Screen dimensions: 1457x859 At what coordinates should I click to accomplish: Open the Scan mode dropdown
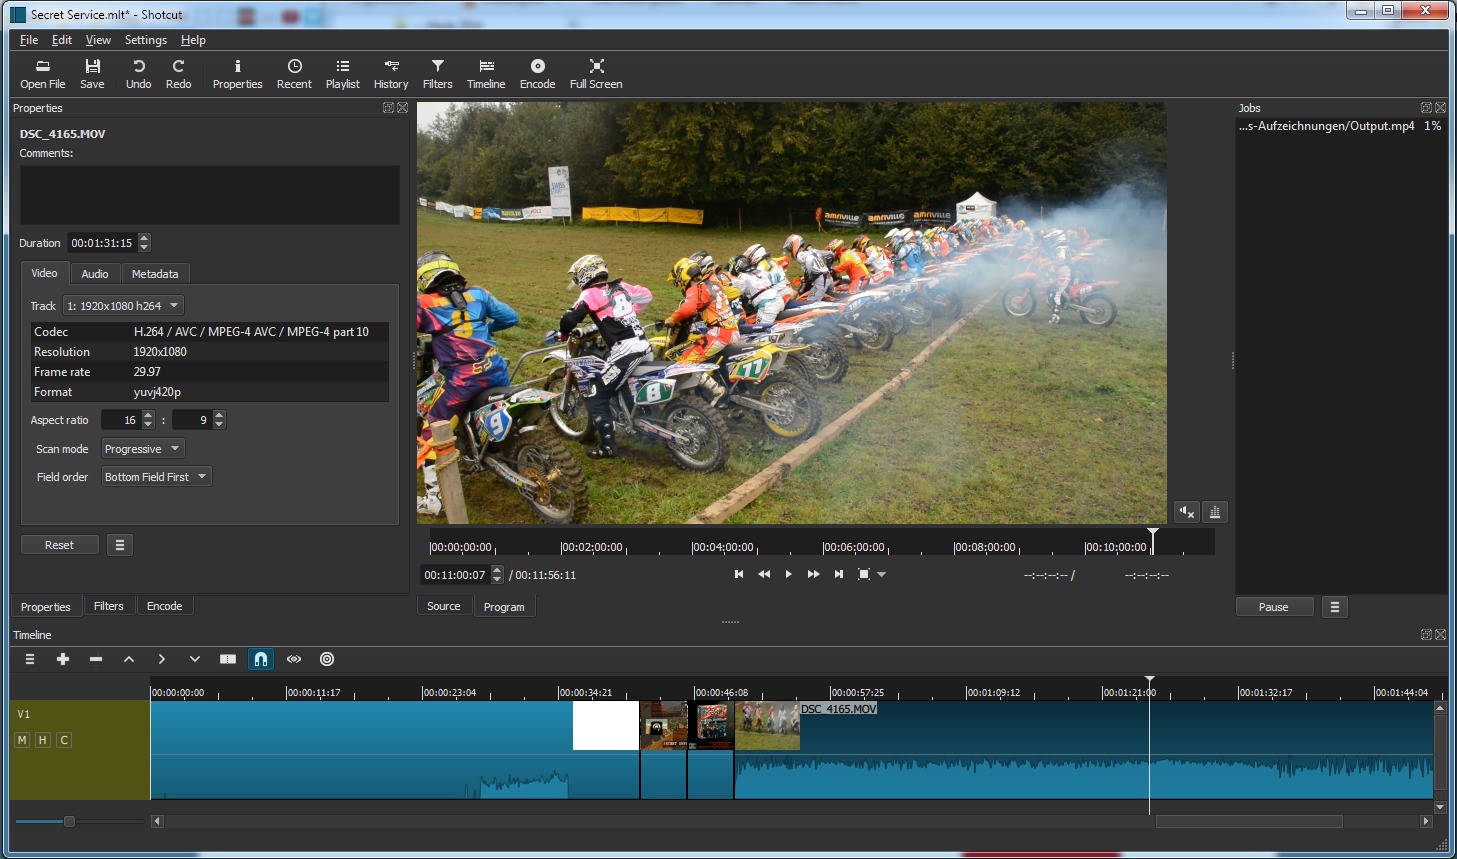[x=141, y=448]
